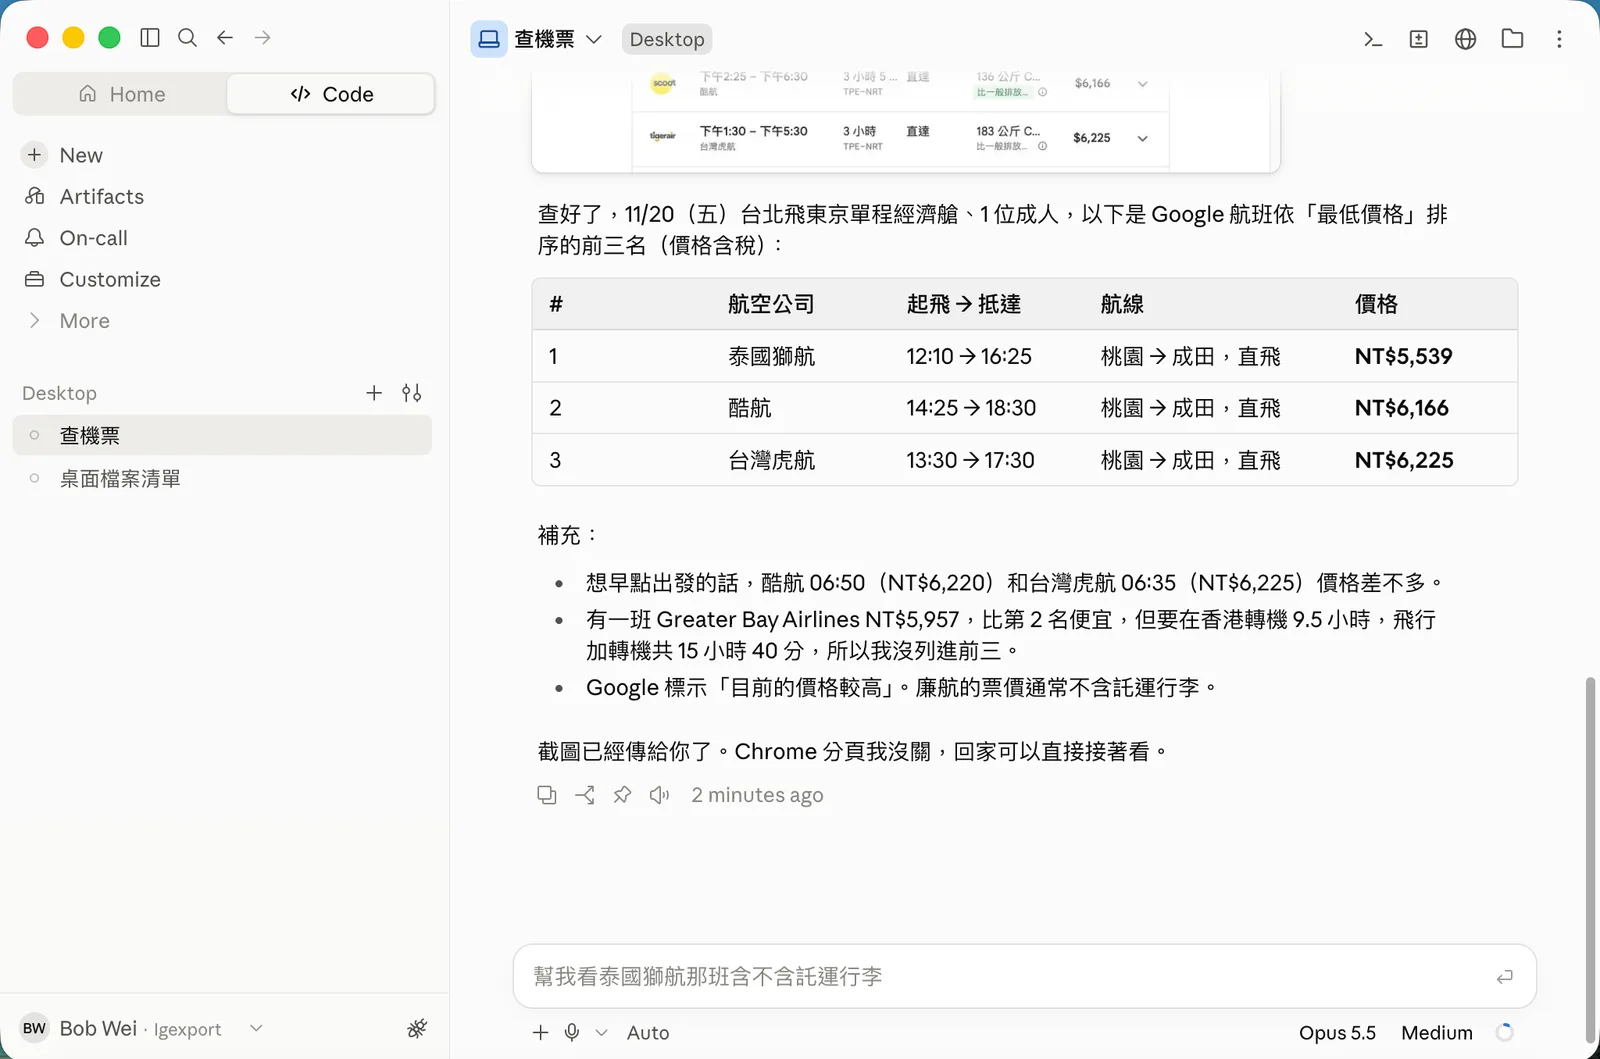Open the folder files icon in top bar

pyautogui.click(x=1513, y=39)
